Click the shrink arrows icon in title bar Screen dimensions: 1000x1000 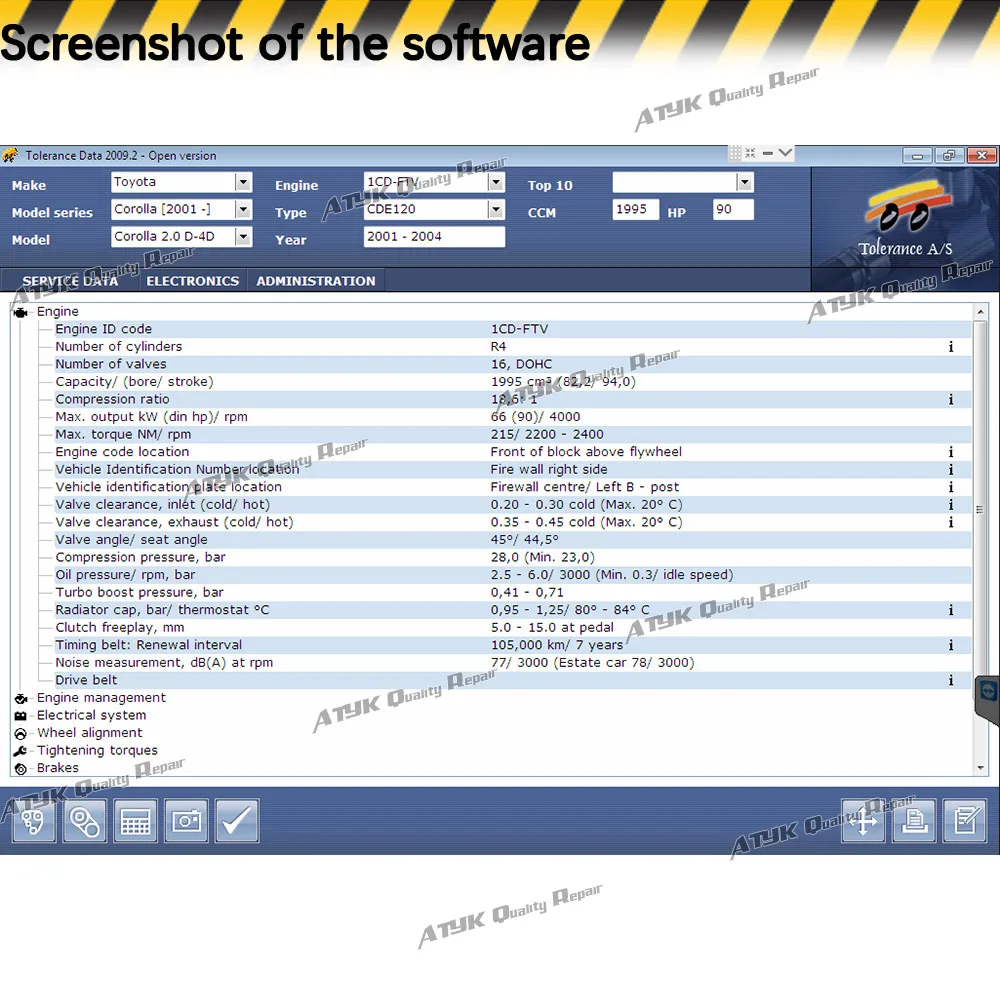click(750, 153)
